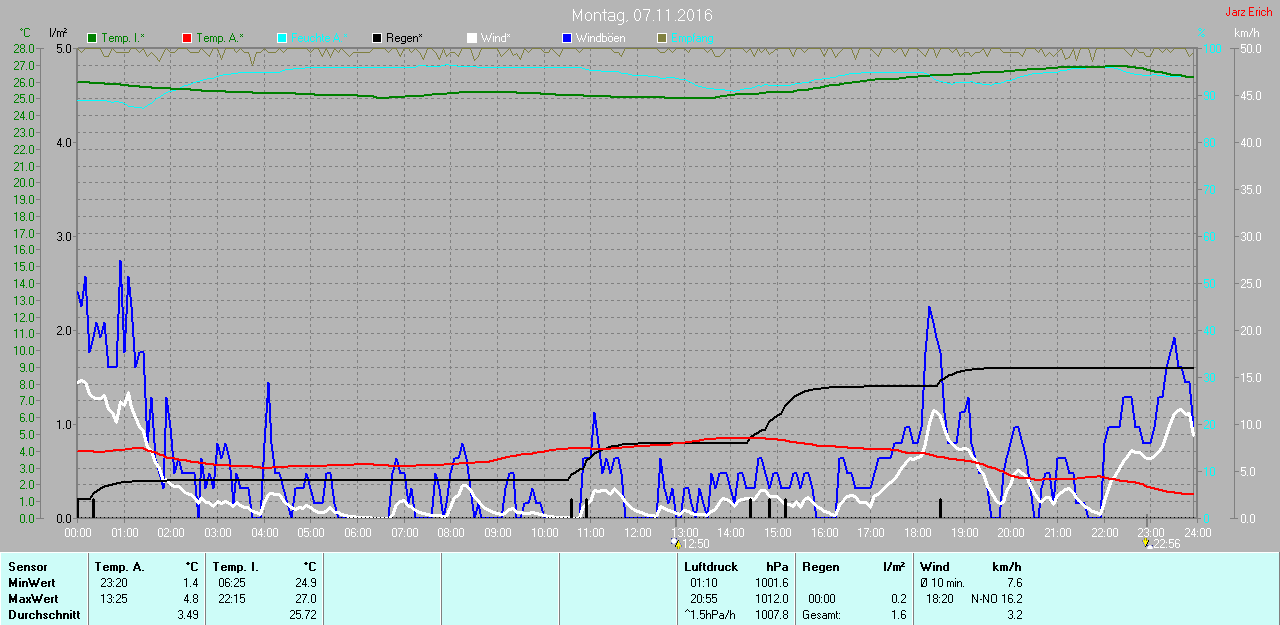The image size is (1280, 625).
Task: Click the chart title Montag, 07.11.2016
Action: tap(642, 15)
